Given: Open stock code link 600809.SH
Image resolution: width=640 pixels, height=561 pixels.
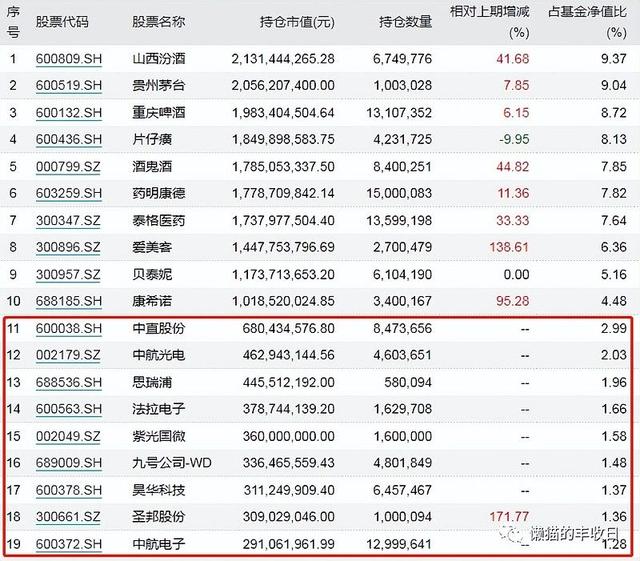Looking at the screenshot, I should pyautogui.click(x=69, y=59).
